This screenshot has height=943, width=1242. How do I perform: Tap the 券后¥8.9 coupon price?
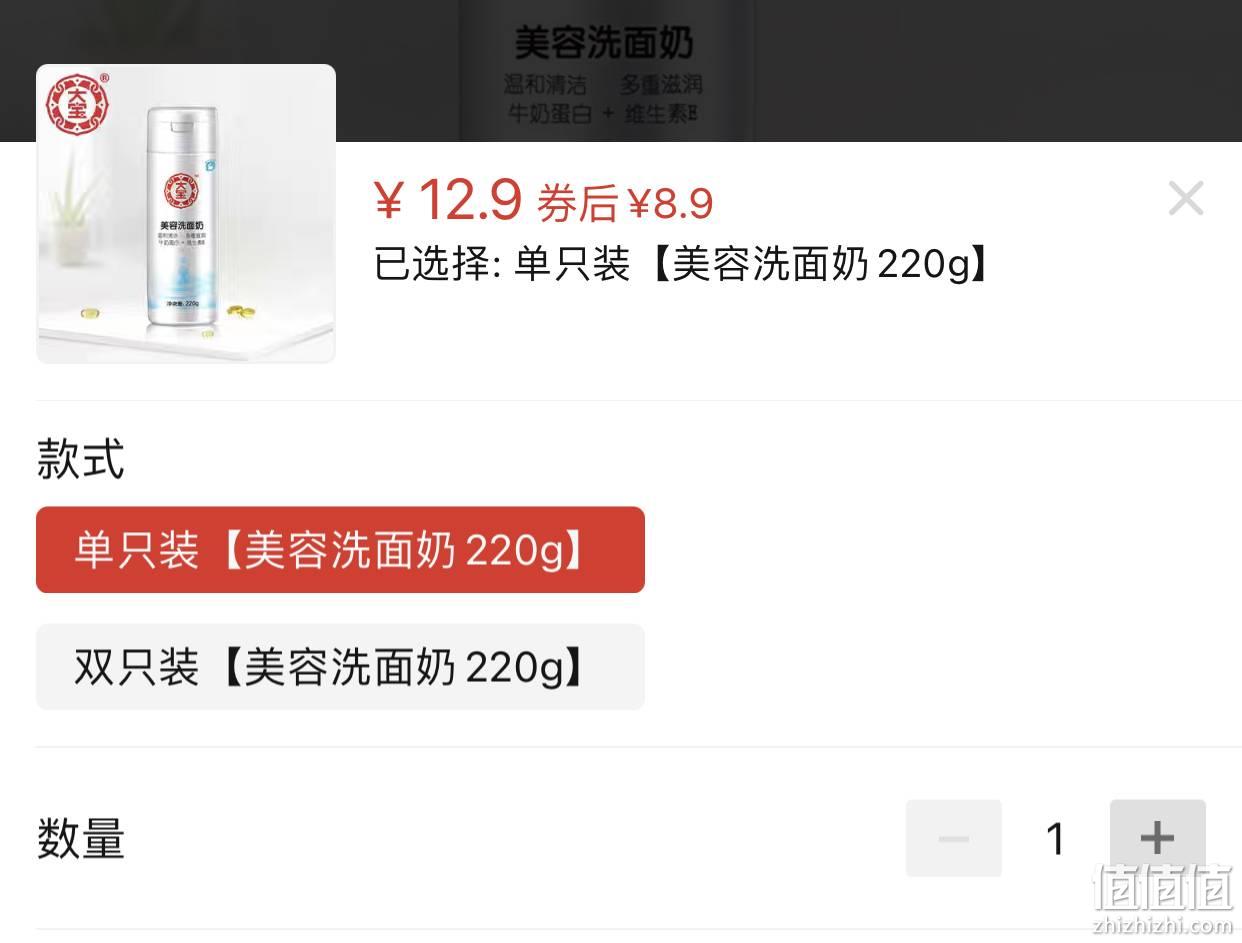(x=625, y=203)
